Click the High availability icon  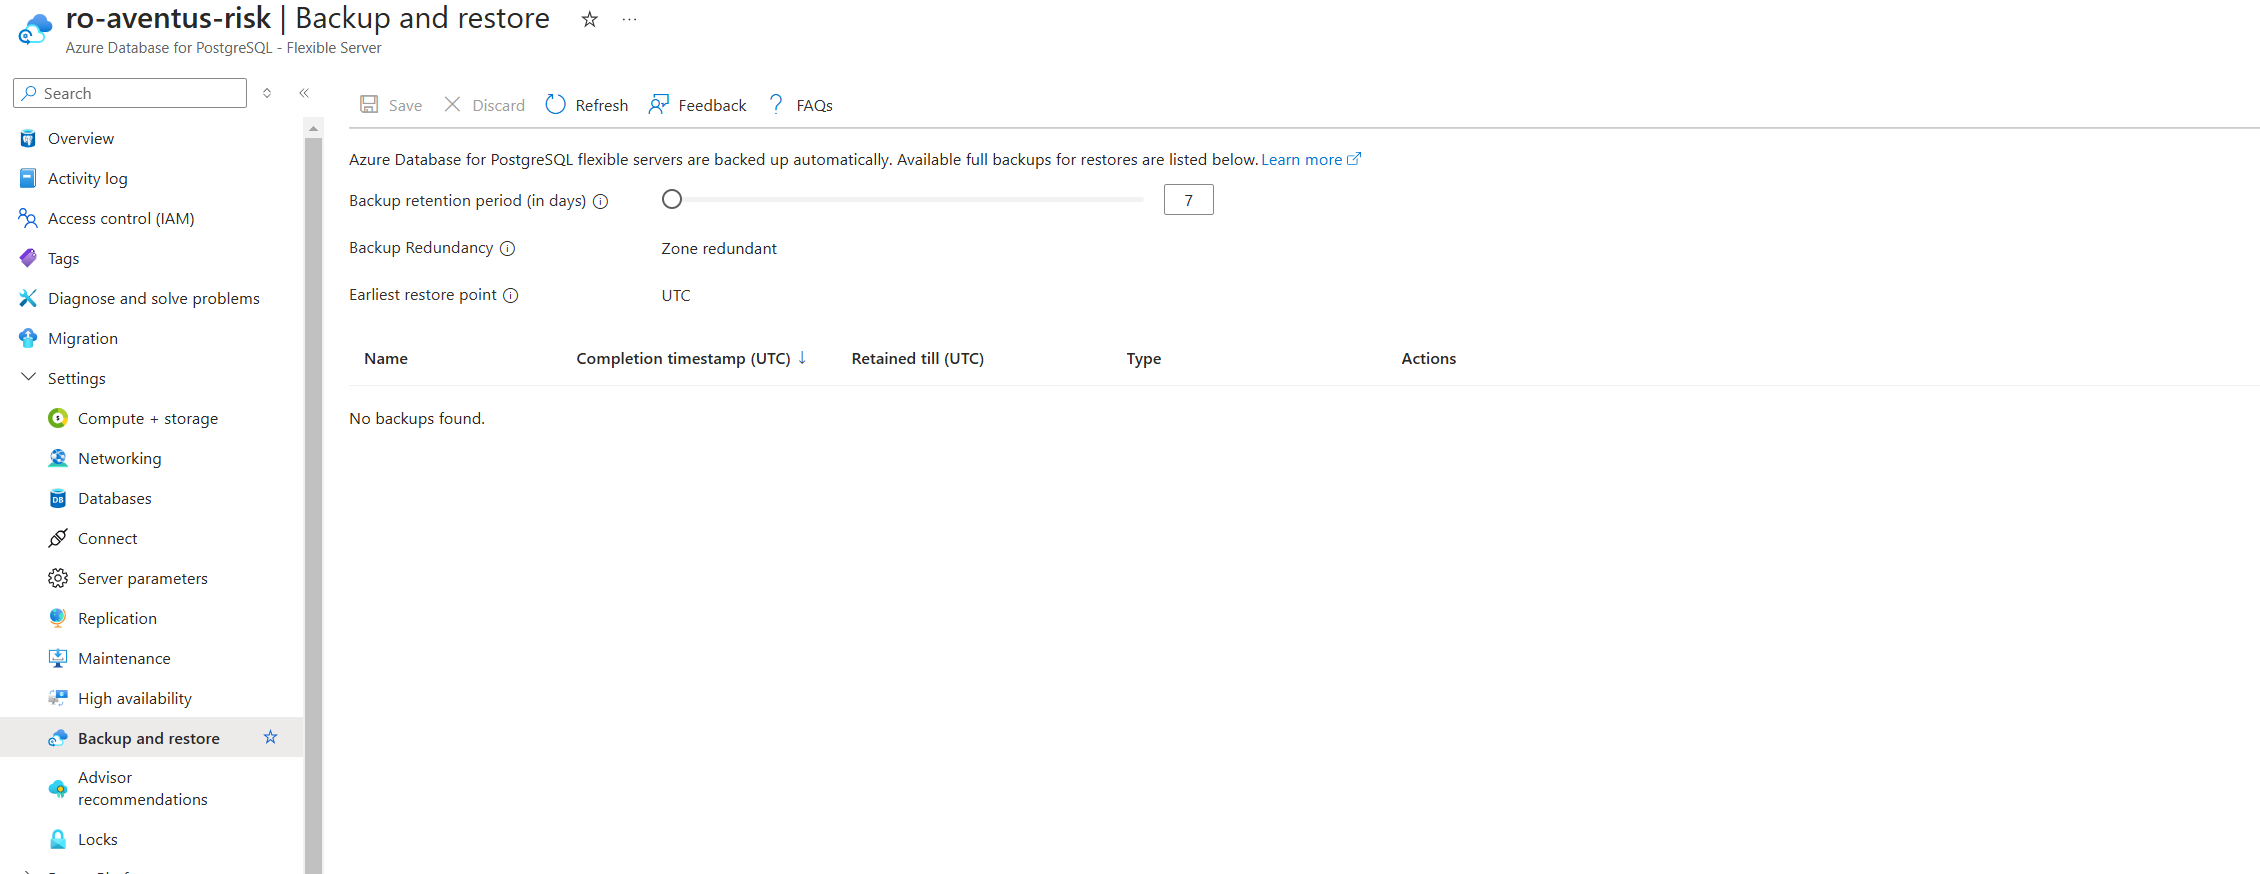point(58,698)
